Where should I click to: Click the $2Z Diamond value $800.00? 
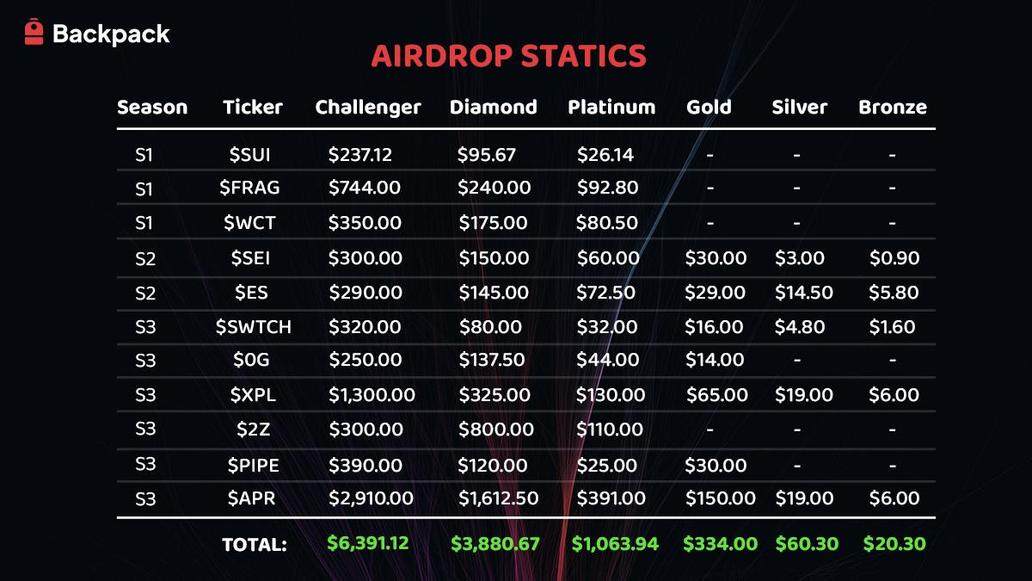coord(496,430)
